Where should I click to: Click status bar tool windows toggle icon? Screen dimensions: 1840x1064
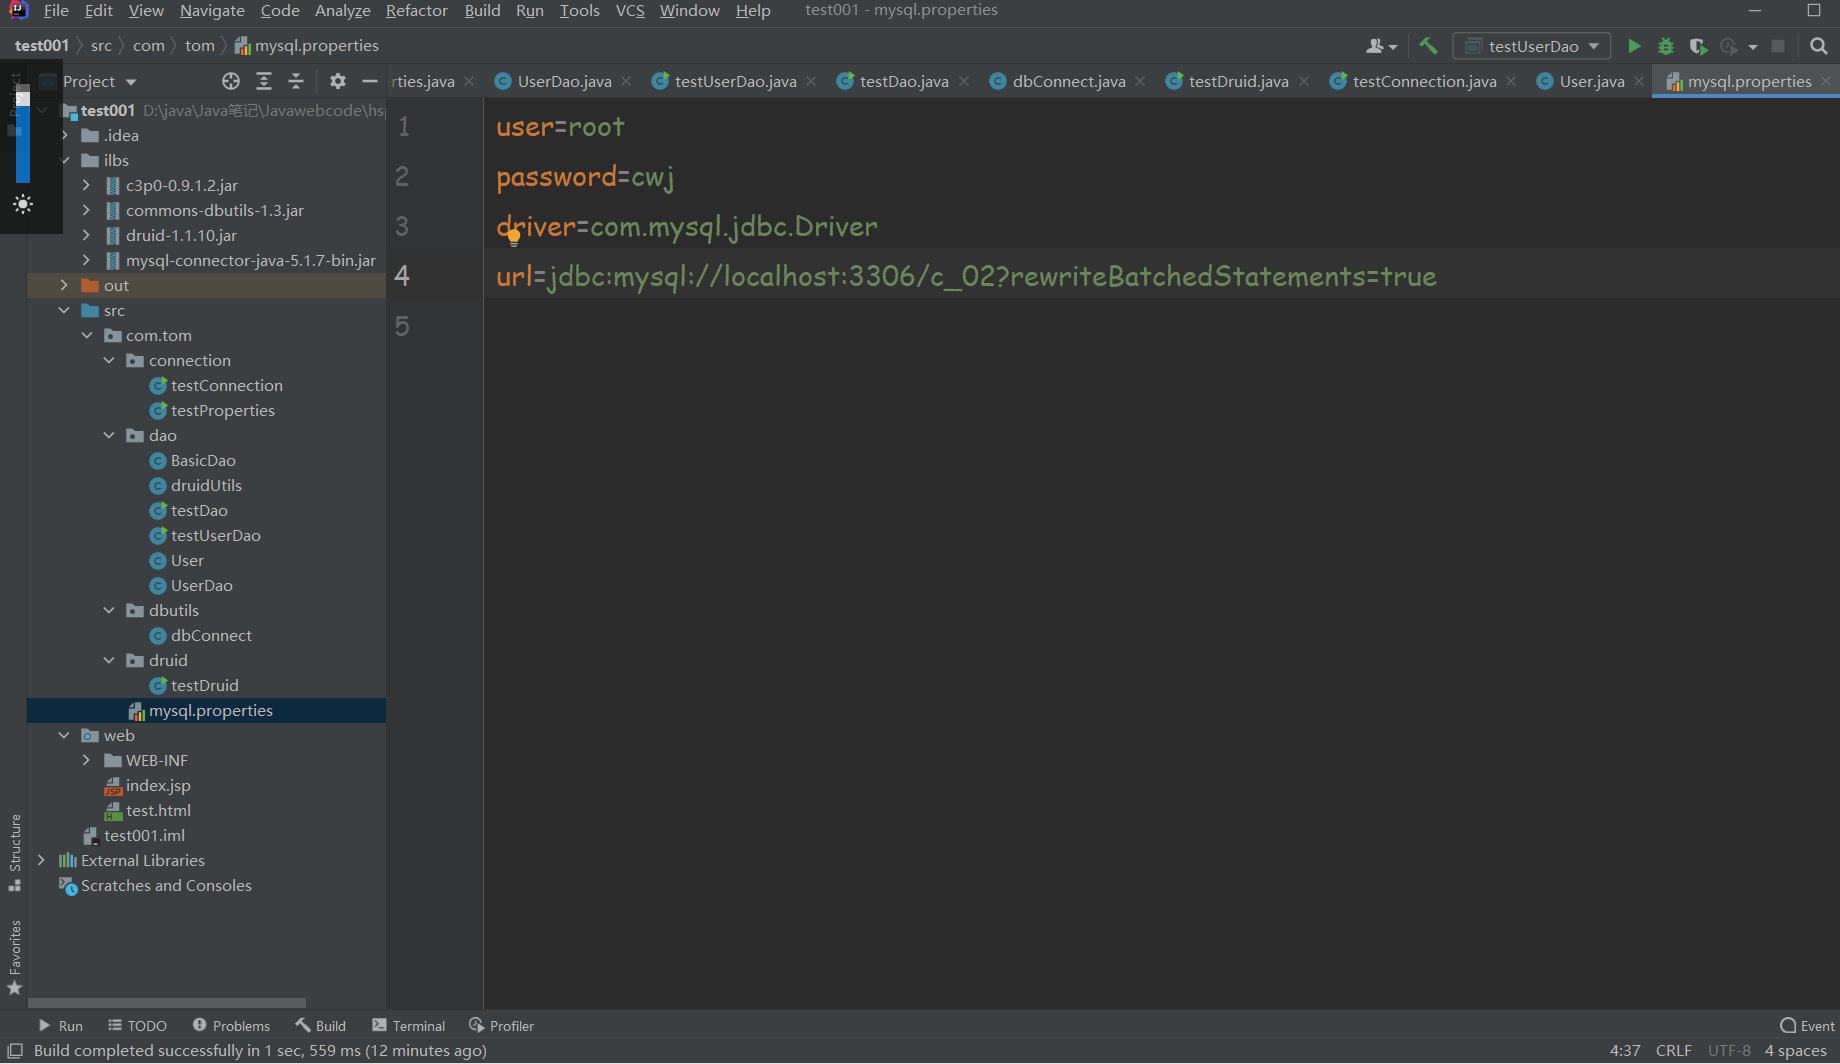pyautogui.click(x=15, y=1050)
